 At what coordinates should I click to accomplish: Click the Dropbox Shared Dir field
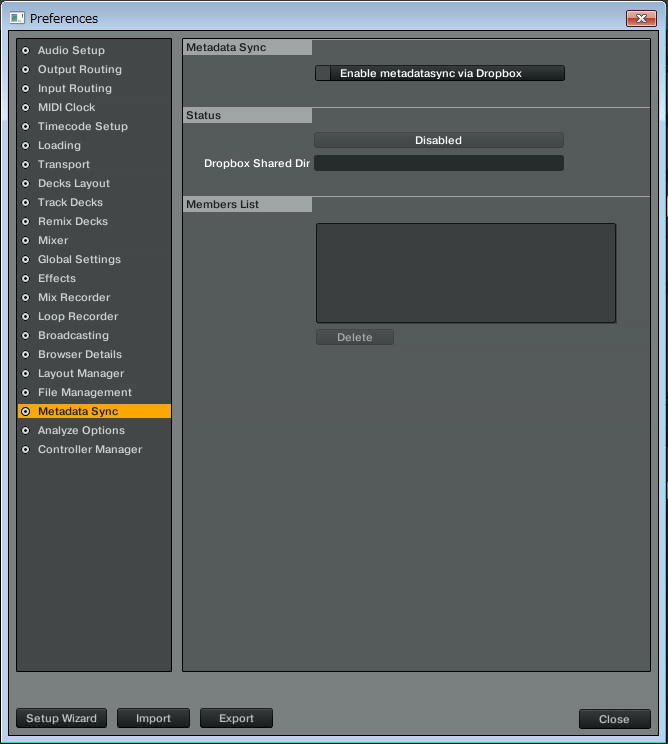[439, 163]
